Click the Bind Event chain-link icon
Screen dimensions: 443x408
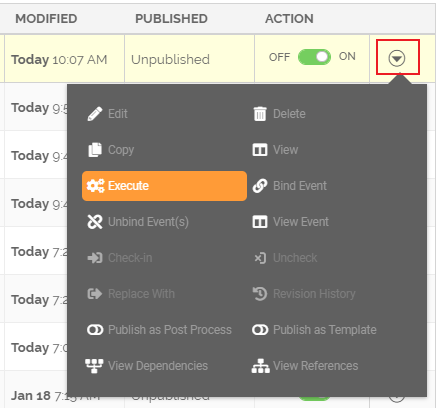click(x=260, y=186)
